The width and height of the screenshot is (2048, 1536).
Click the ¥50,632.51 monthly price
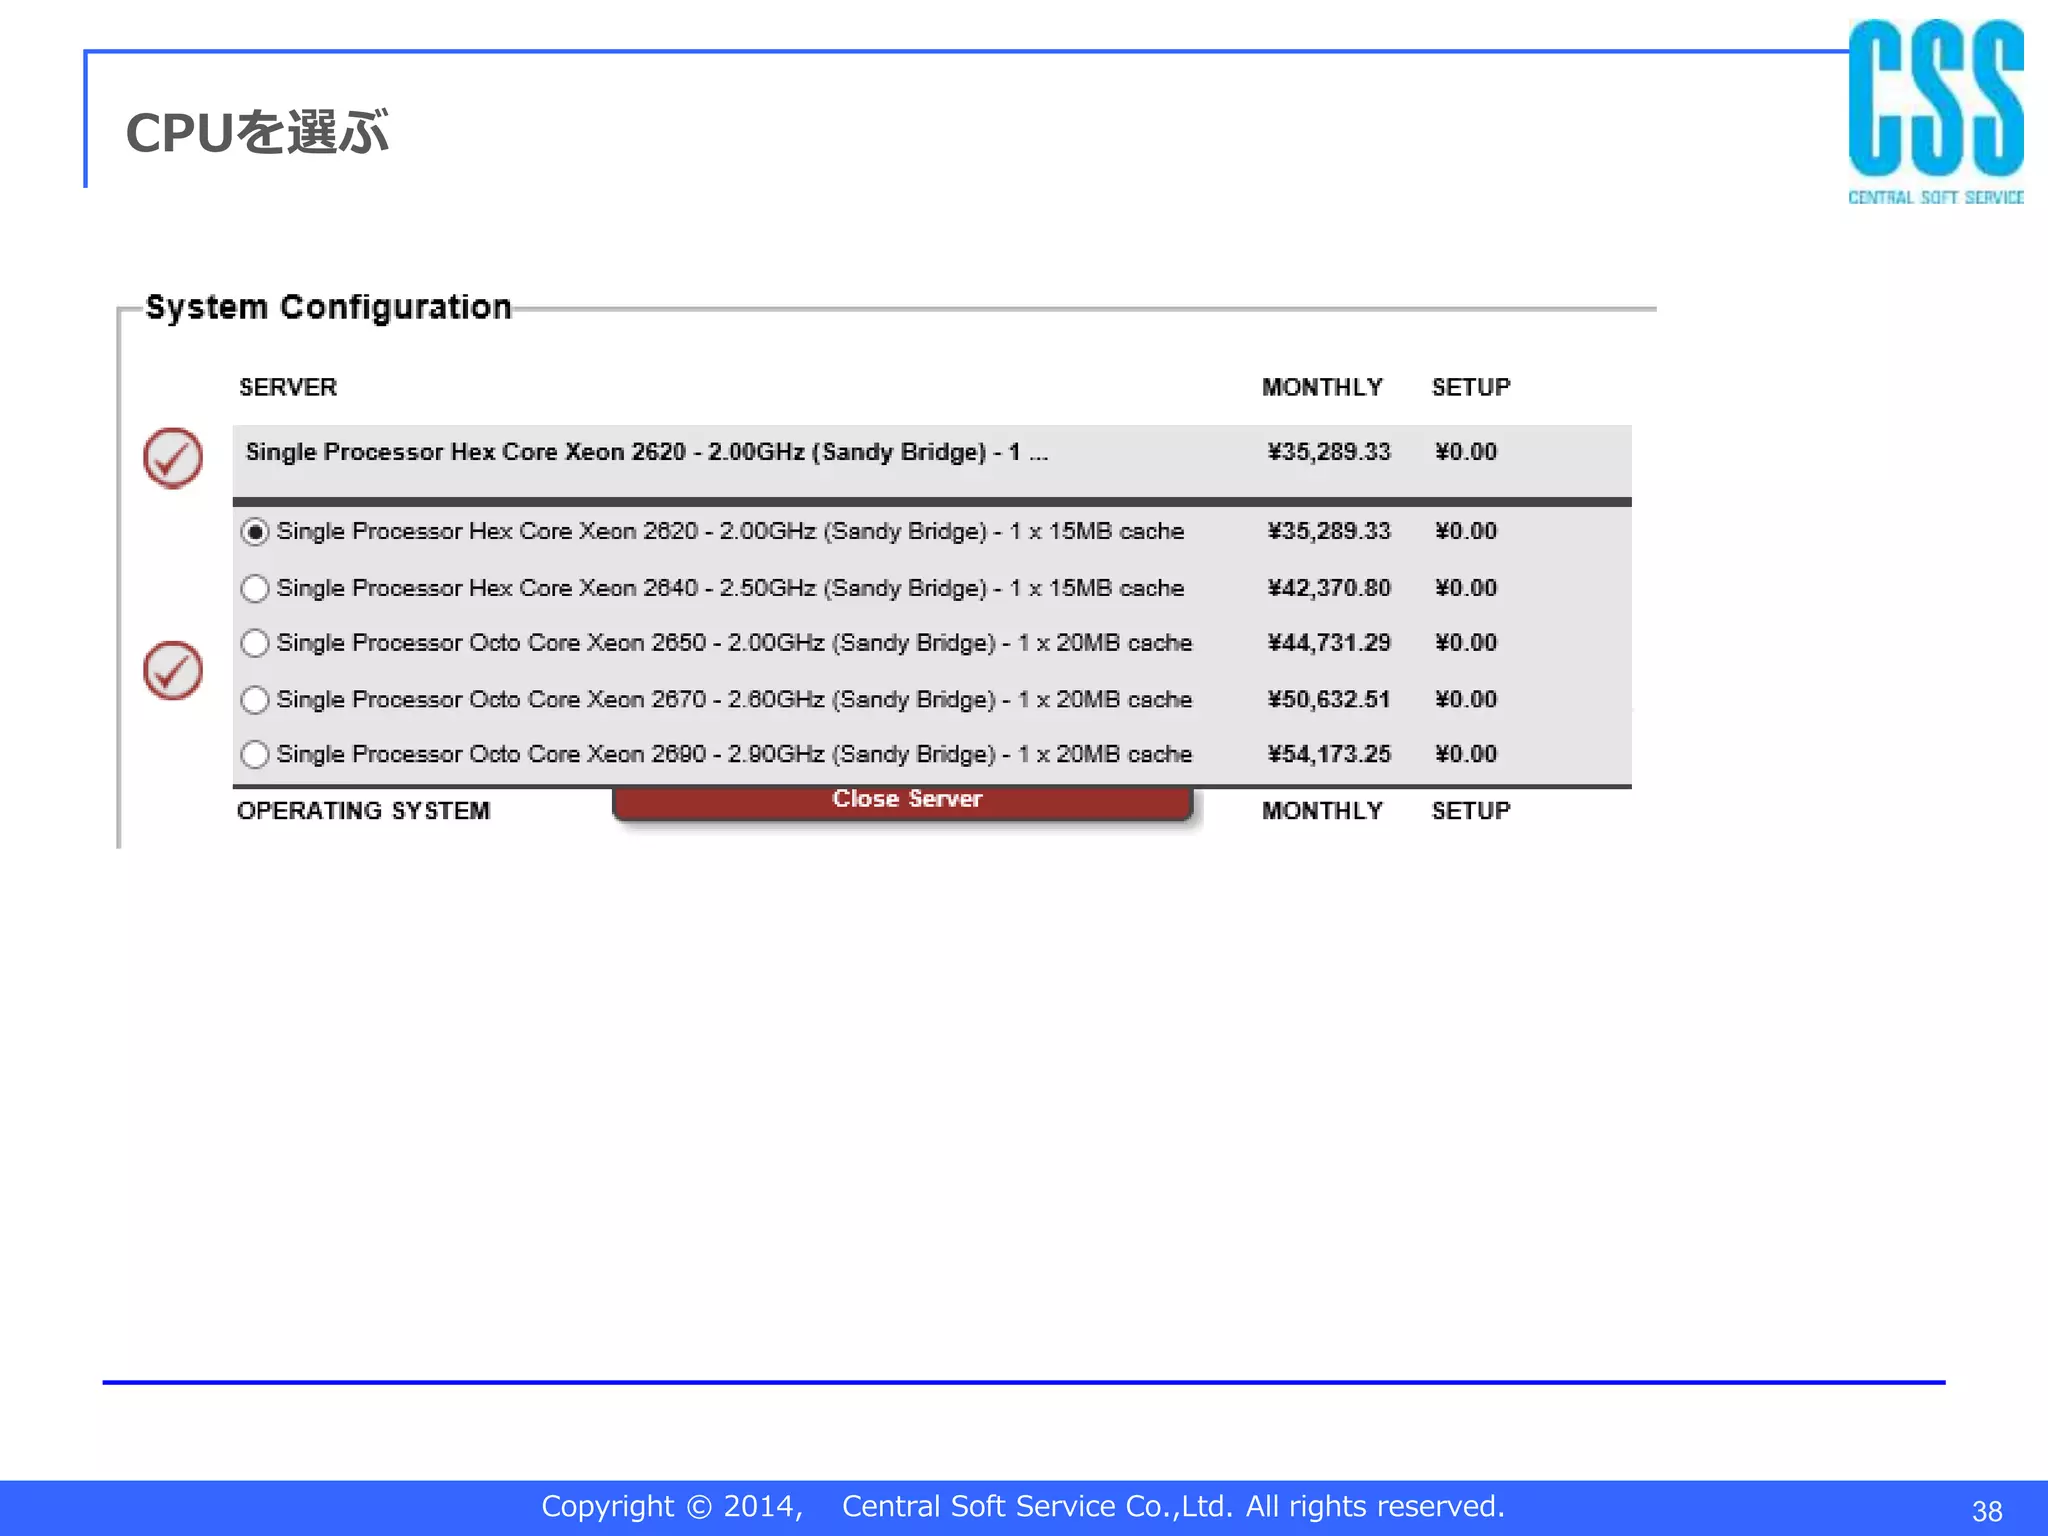[1329, 700]
